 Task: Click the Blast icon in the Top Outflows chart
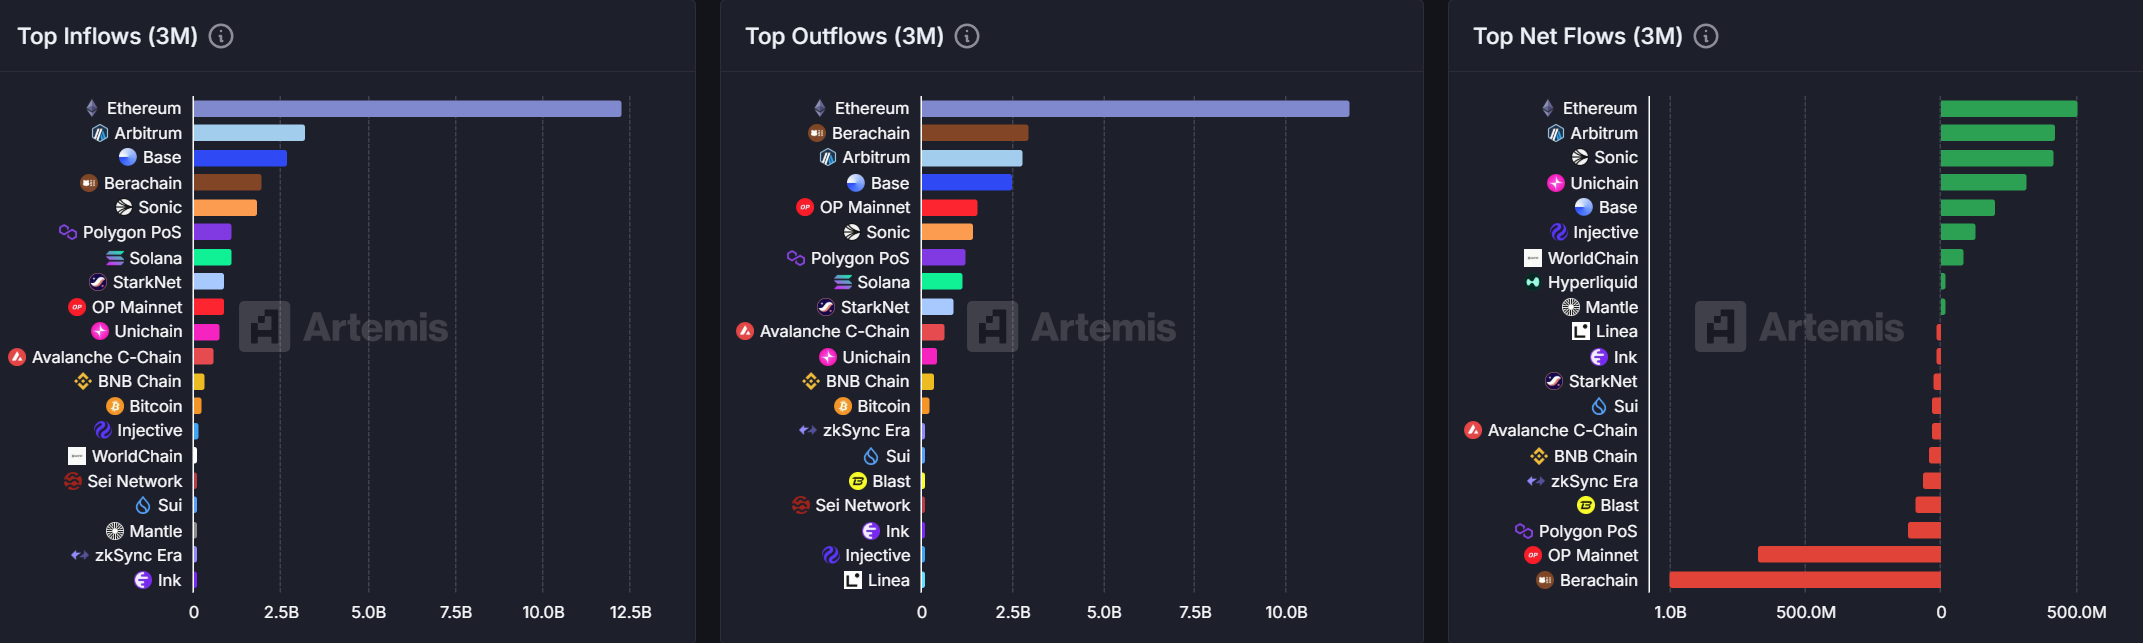click(x=858, y=481)
